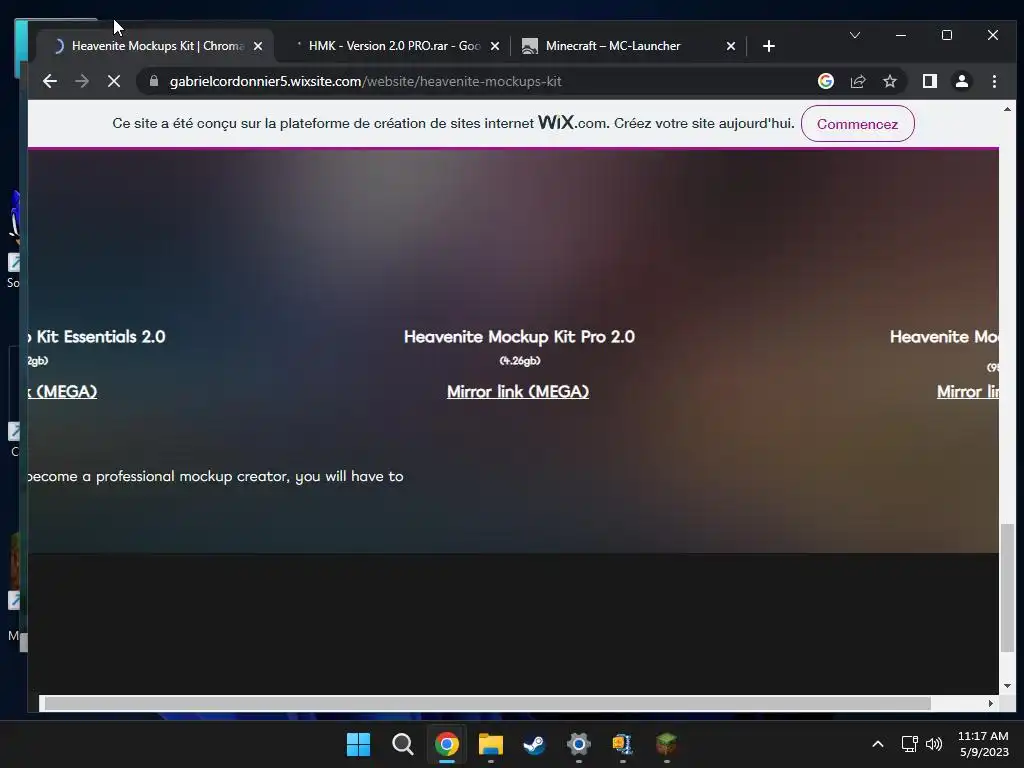
Task: Open the WinRAR archive taskbar icon
Action: tap(622, 744)
